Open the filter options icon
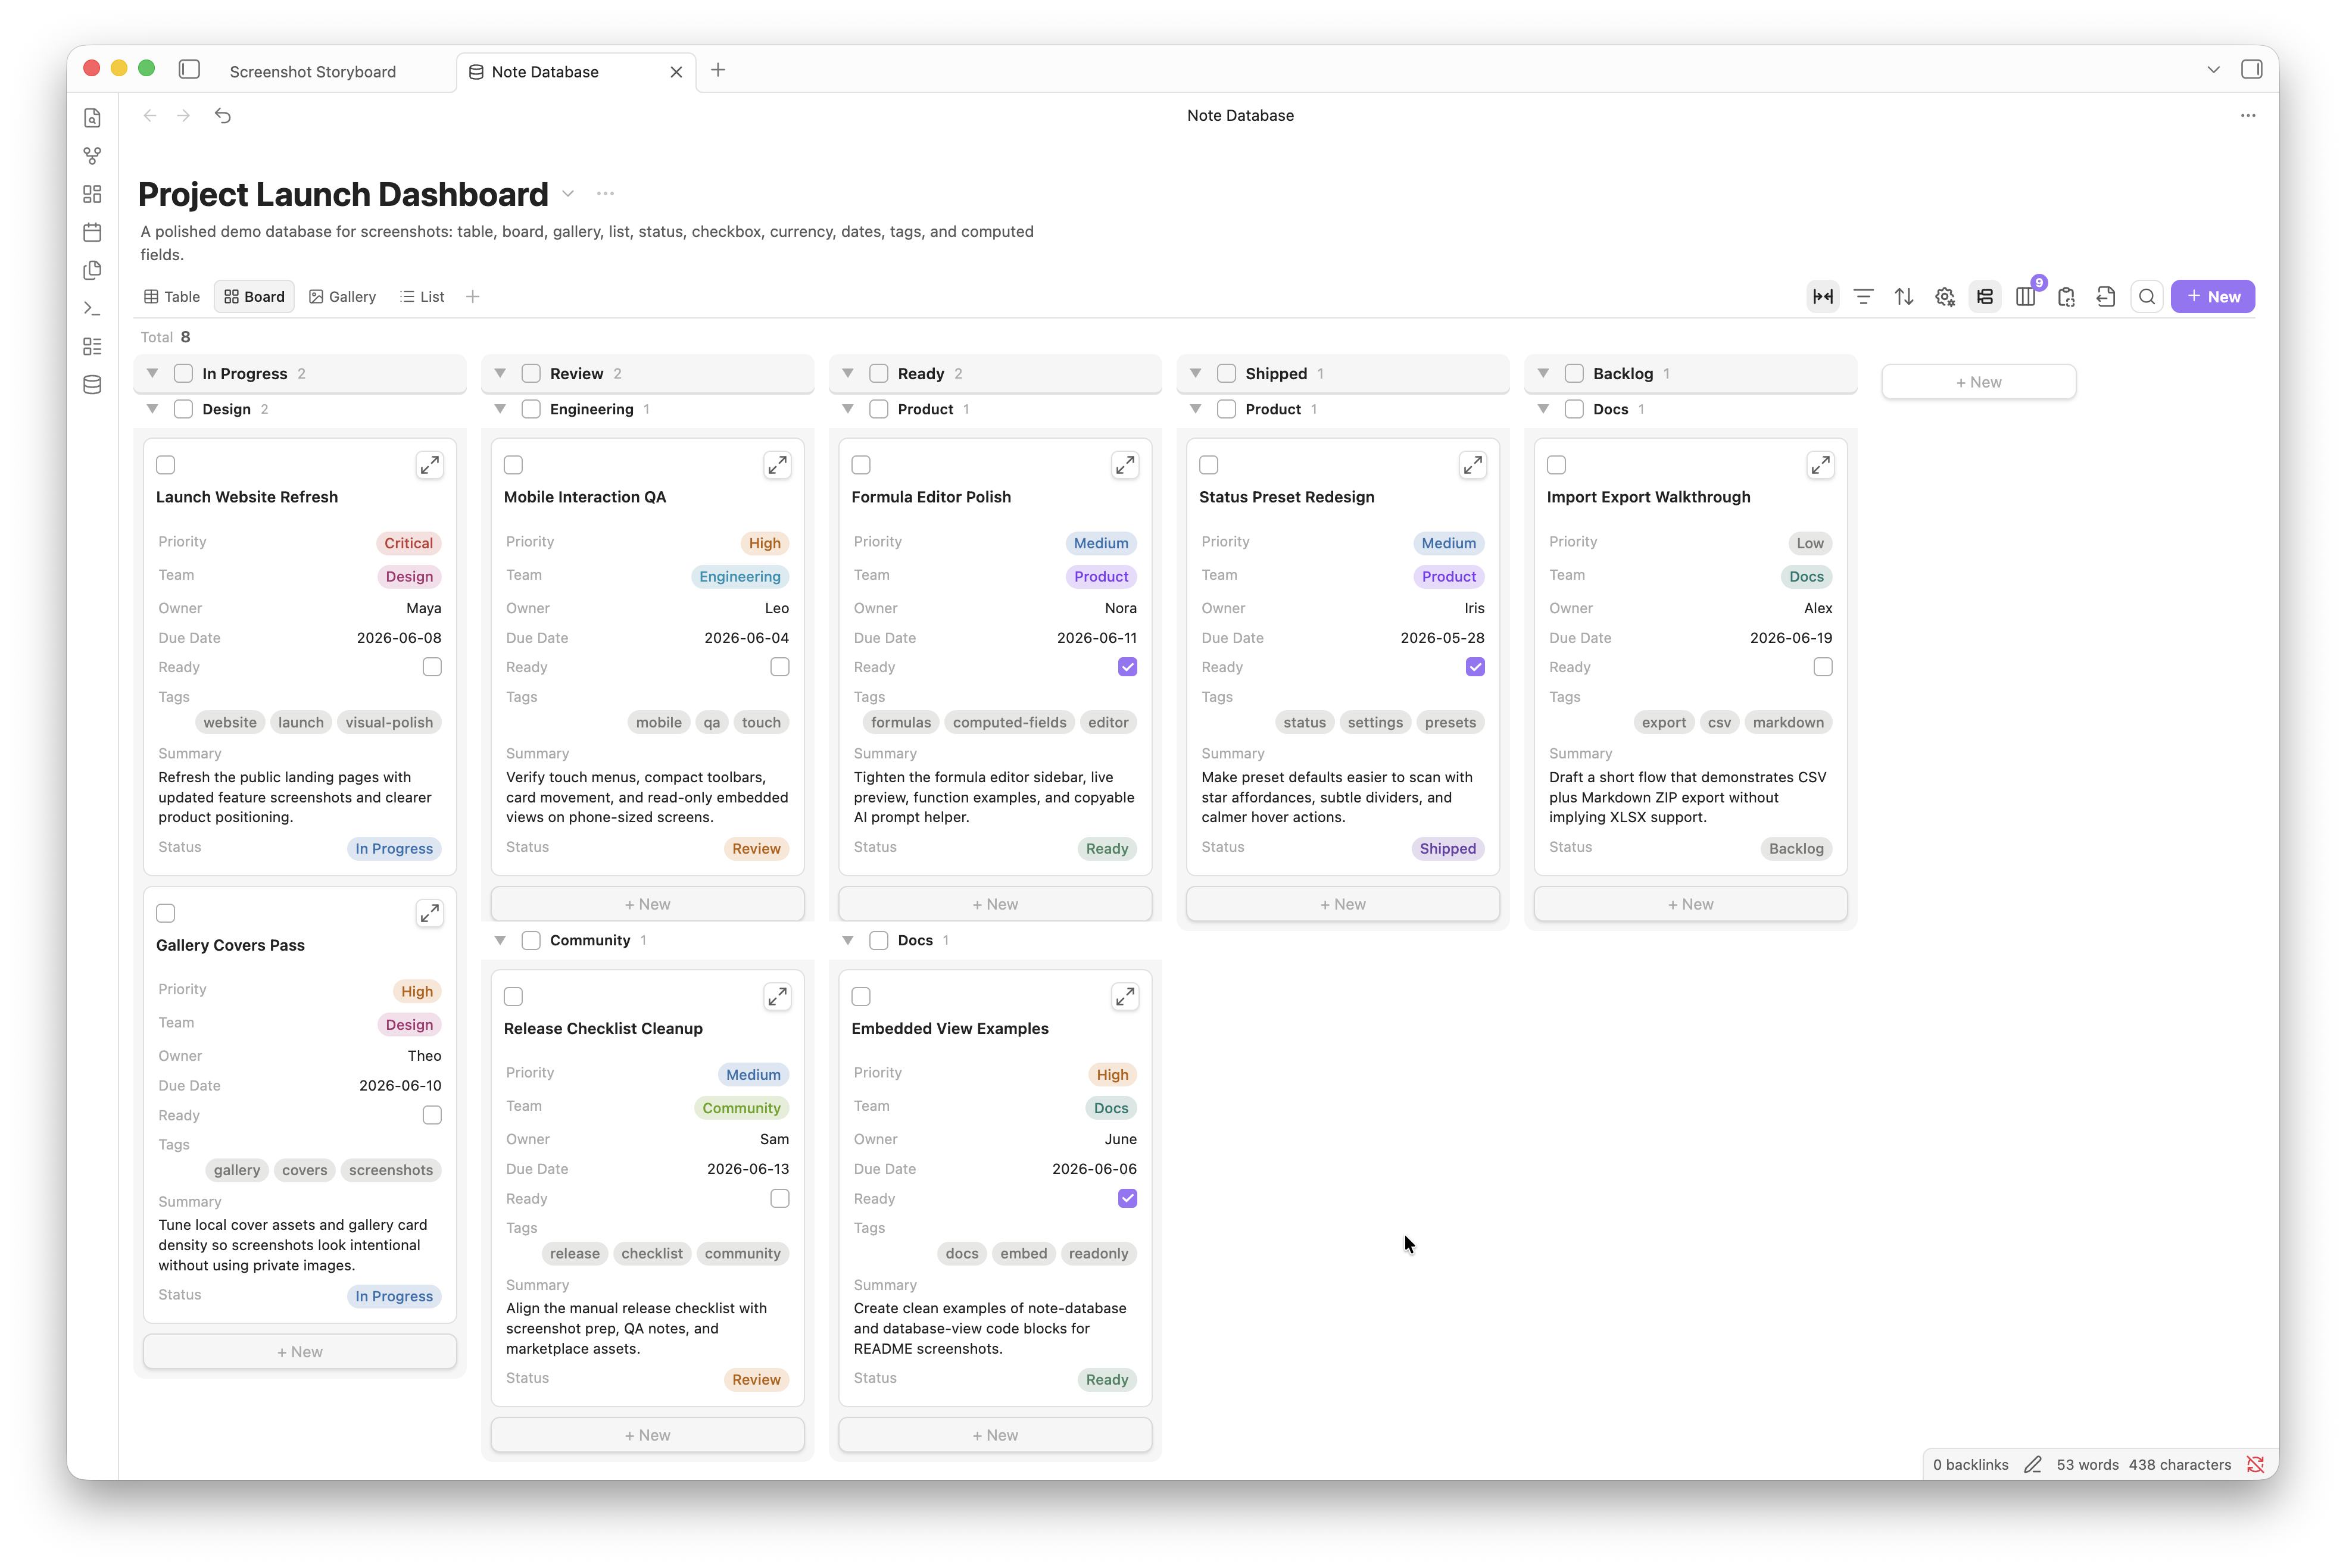 pos(1863,297)
